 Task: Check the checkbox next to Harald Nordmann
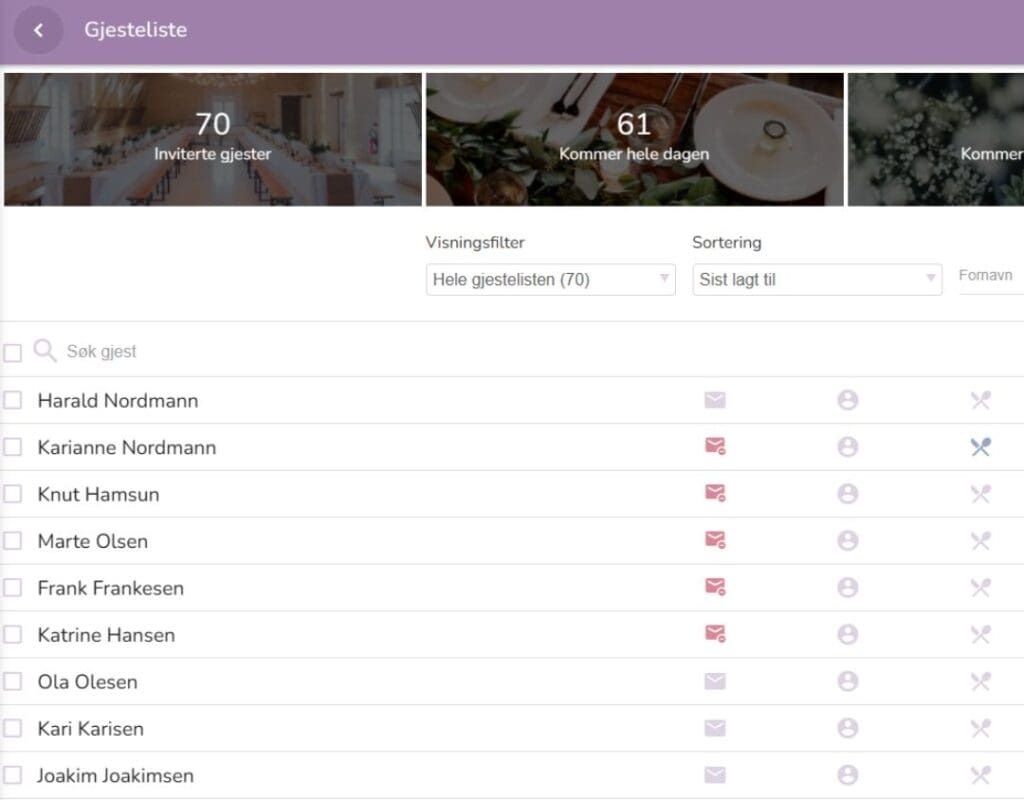click(13, 400)
